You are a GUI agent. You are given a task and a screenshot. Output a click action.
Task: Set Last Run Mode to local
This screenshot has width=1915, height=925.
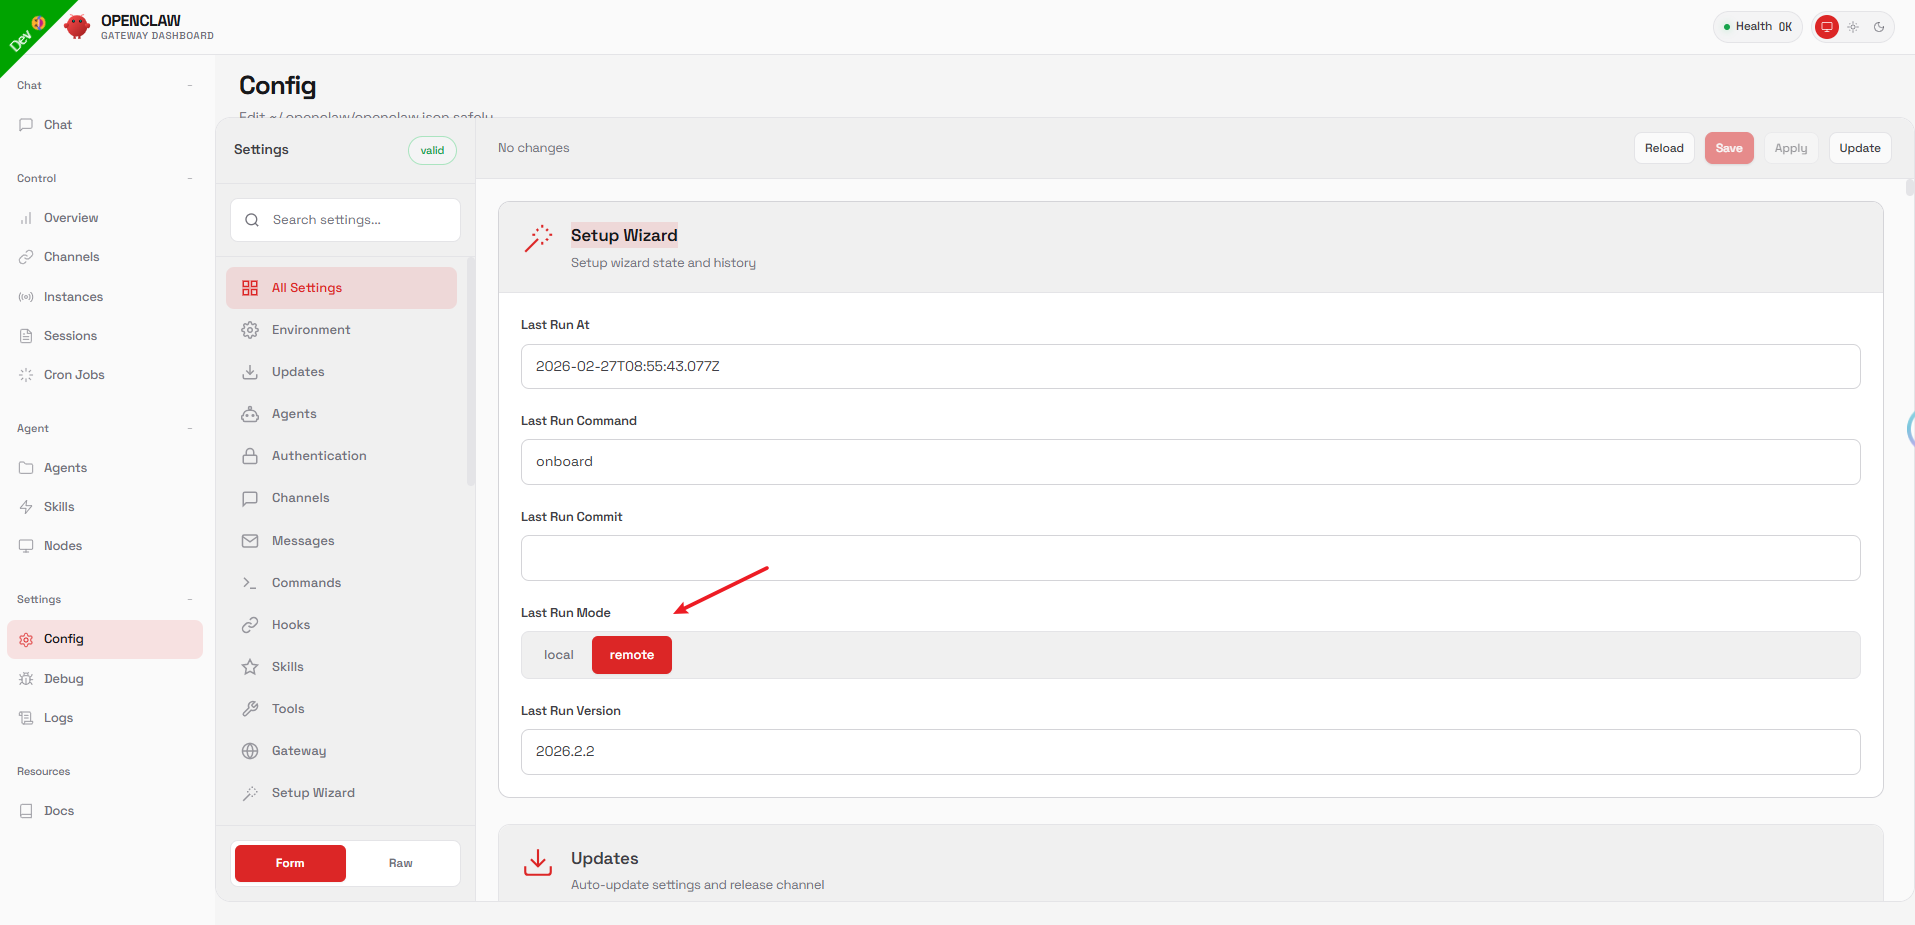[x=558, y=655]
